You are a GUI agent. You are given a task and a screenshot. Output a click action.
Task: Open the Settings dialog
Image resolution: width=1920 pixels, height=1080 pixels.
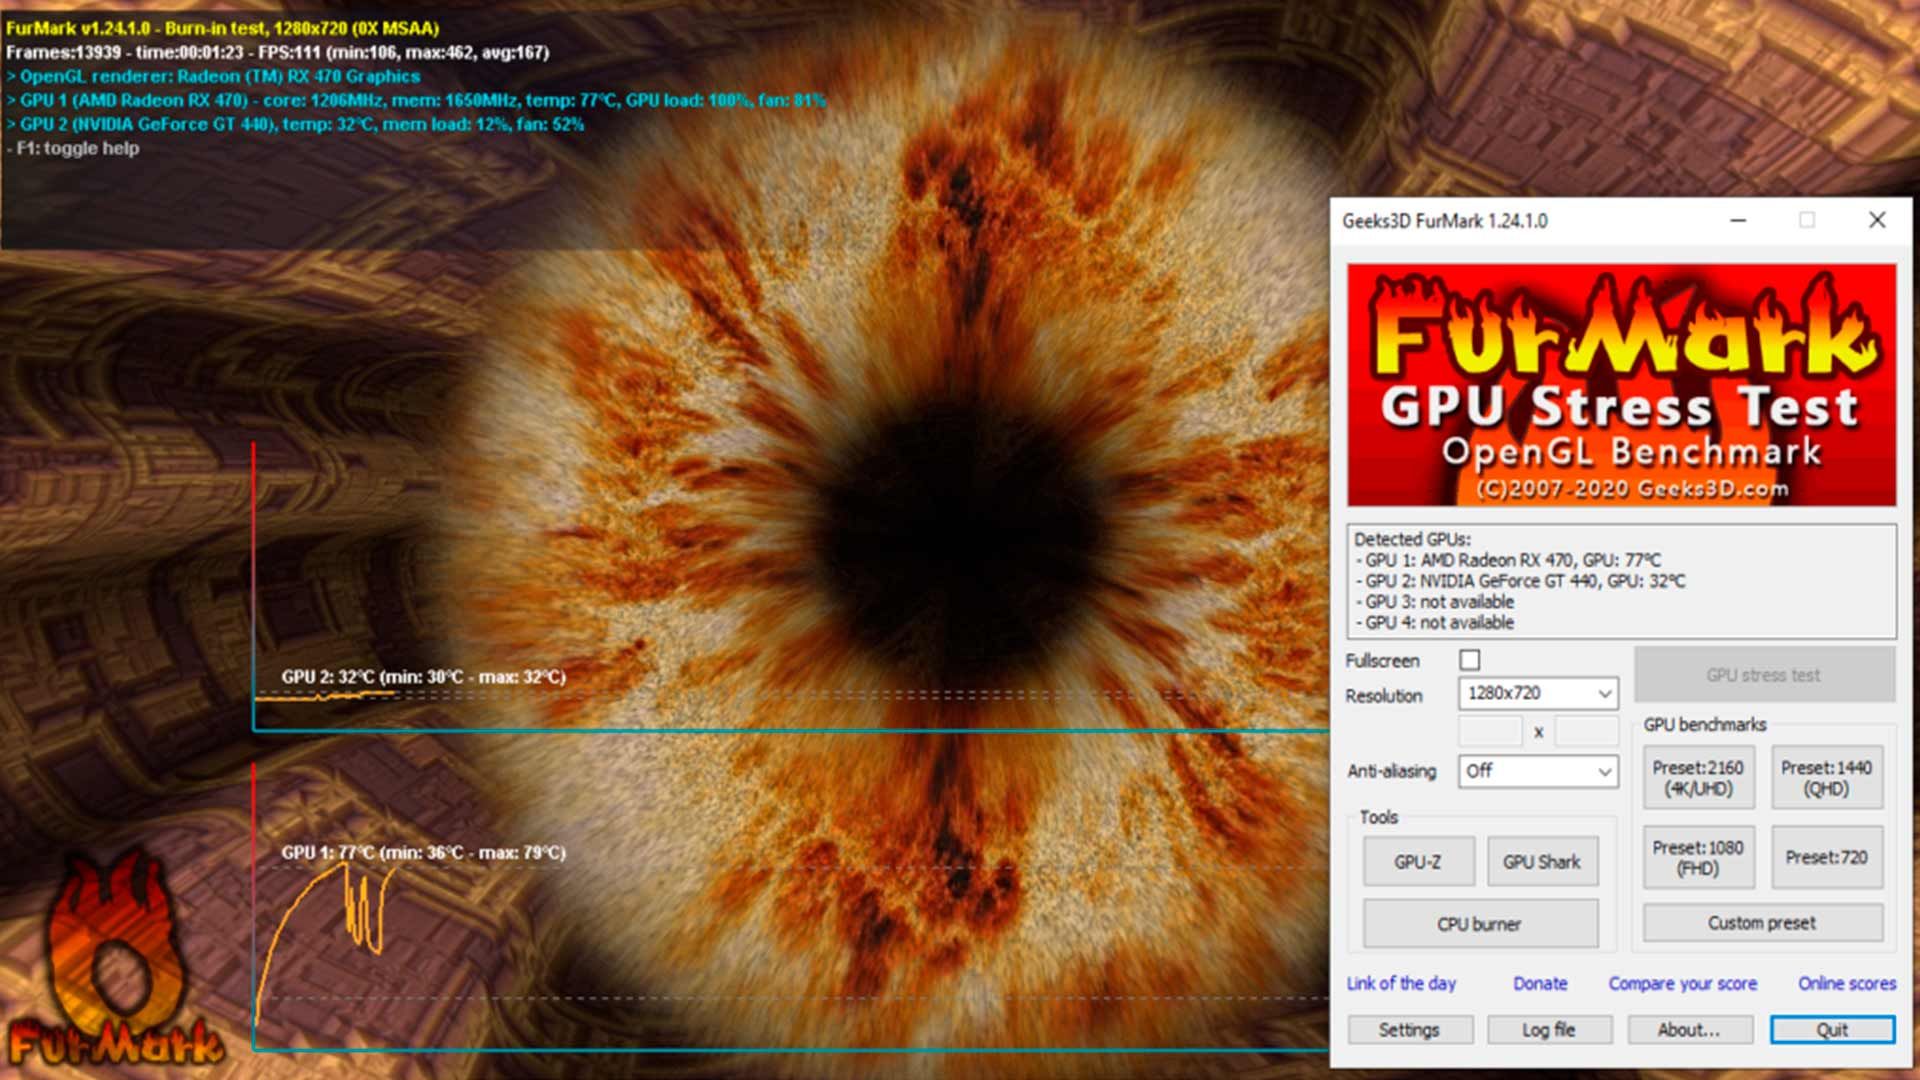click(x=1409, y=1030)
